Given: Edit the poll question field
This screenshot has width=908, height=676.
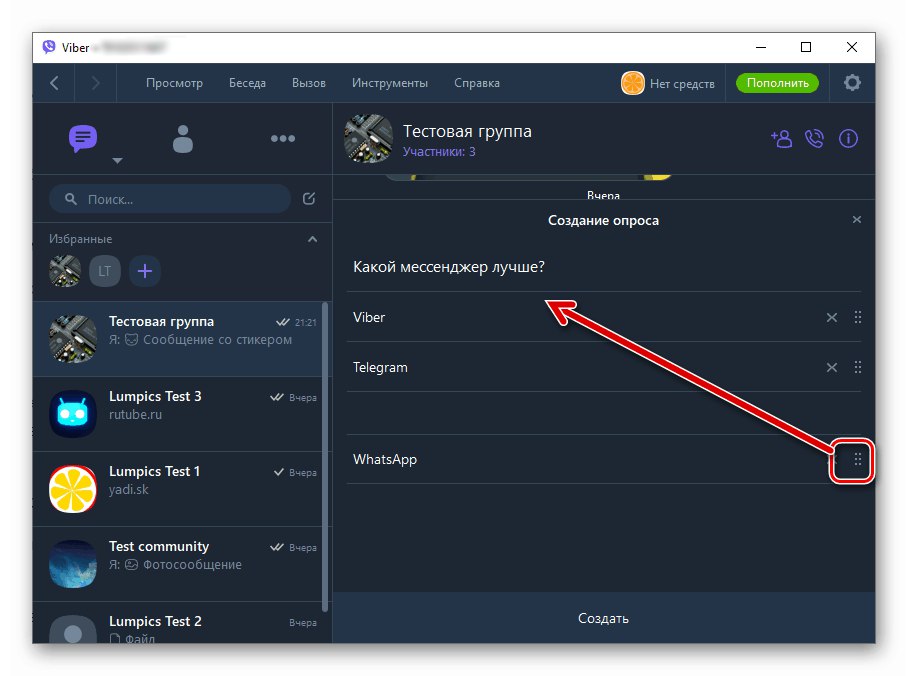Looking at the screenshot, I should click(604, 267).
